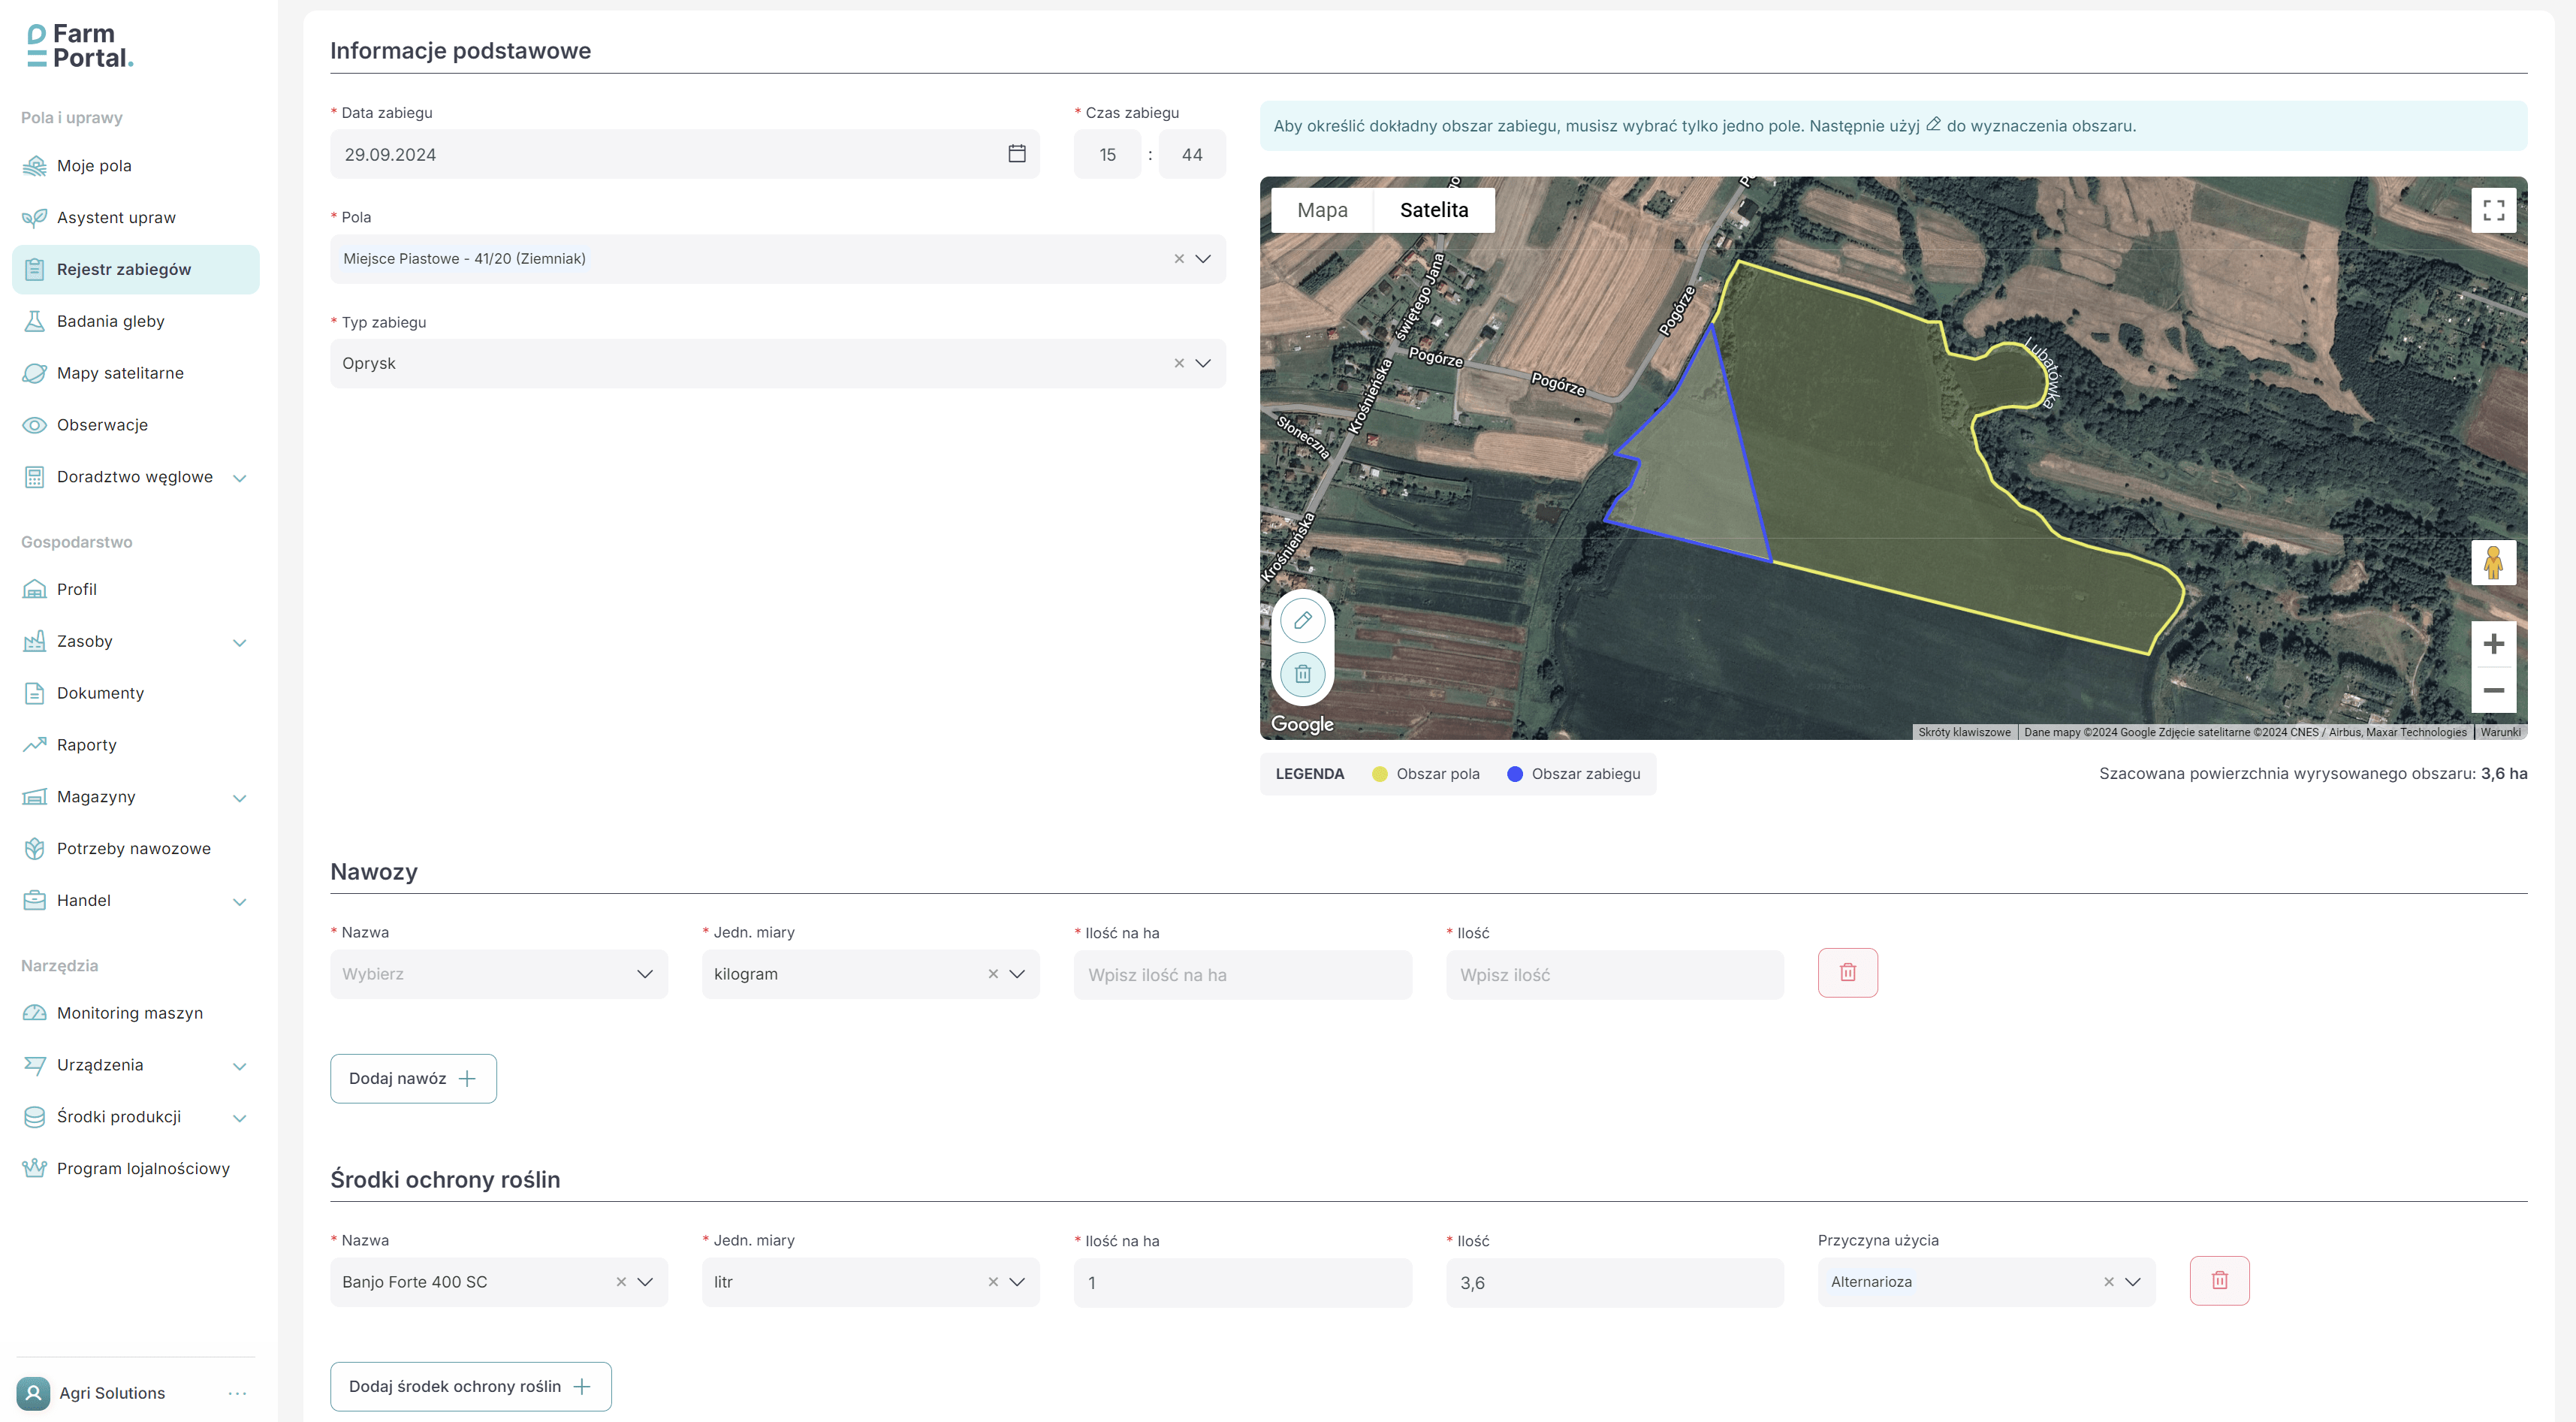Switch map to Mapa view
The height and width of the screenshot is (1422, 2576).
coord(1322,210)
